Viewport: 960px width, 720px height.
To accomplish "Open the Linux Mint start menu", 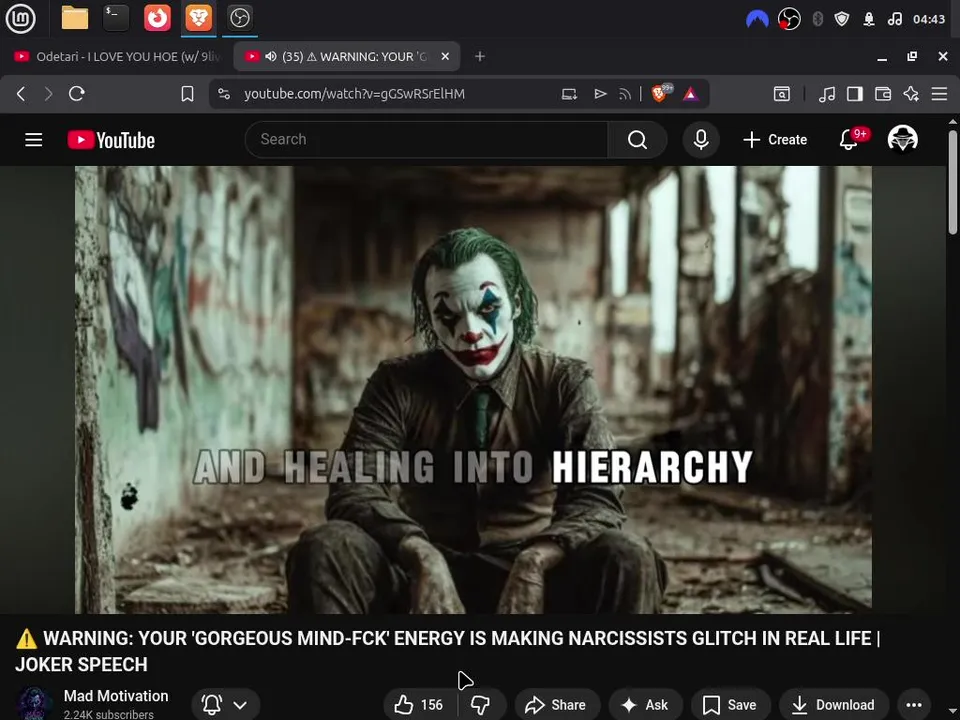I will pos(20,18).
